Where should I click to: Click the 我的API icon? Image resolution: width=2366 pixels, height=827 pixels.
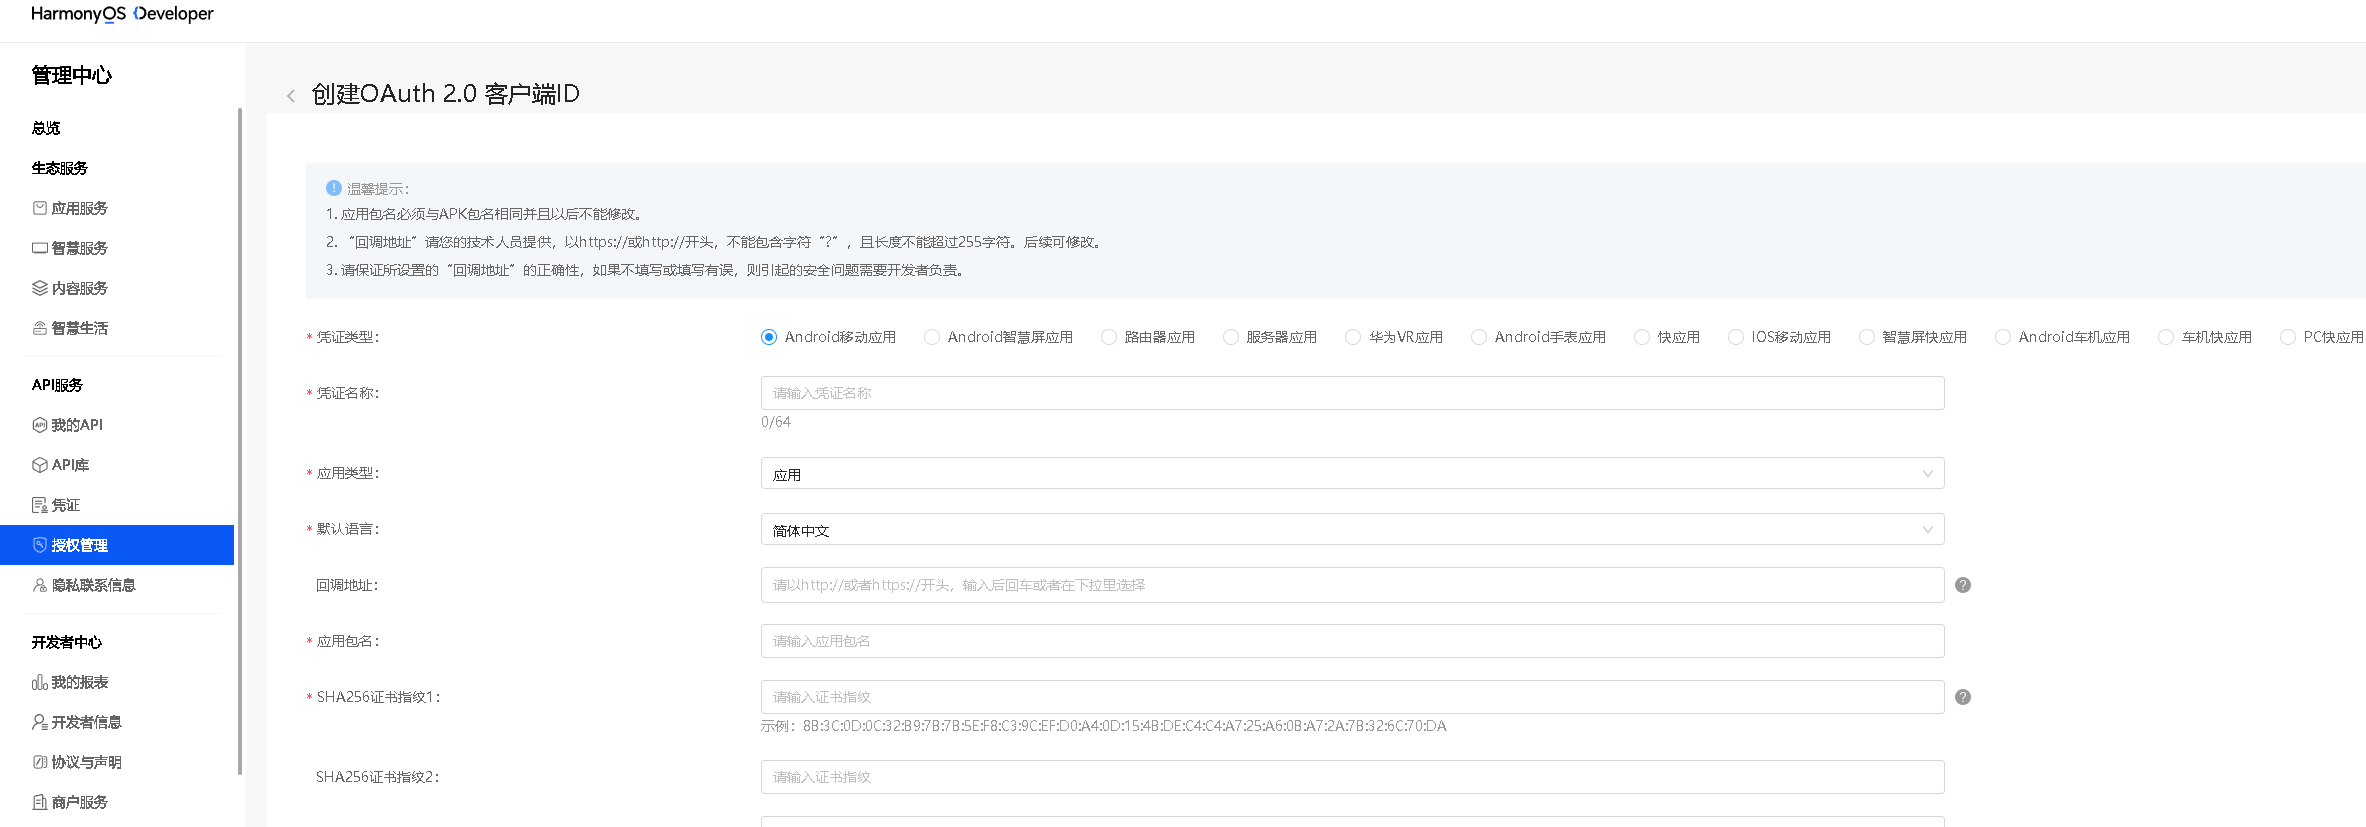click(x=40, y=425)
